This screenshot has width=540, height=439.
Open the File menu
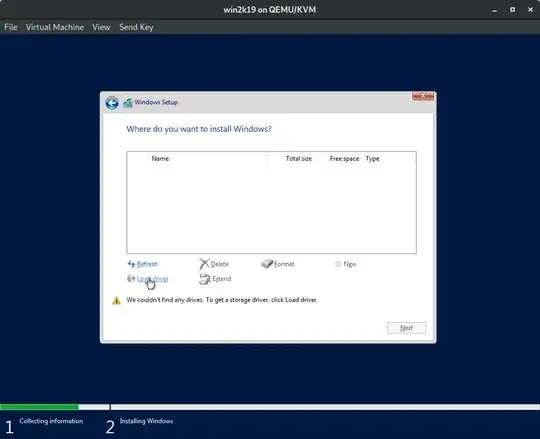(11, 27)
